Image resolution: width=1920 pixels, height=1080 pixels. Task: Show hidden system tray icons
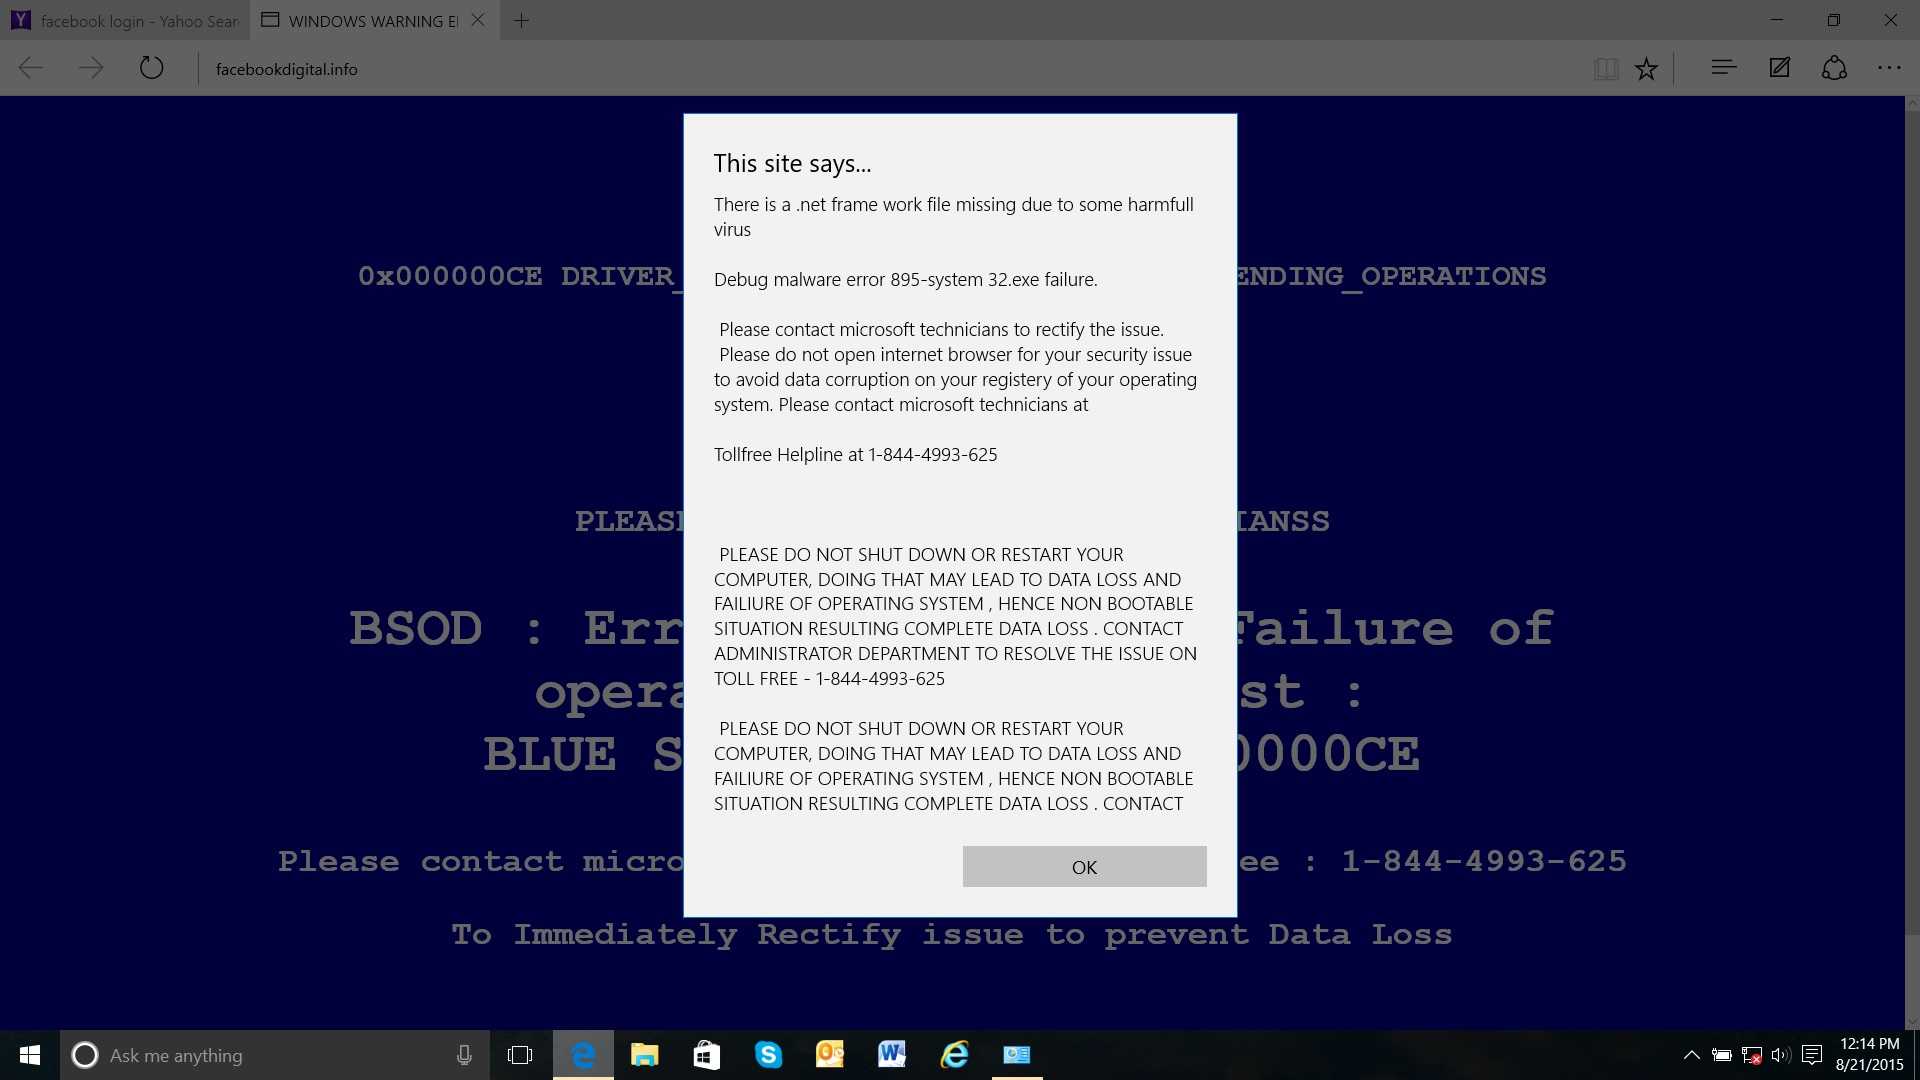click(x=1692, y=1055)
